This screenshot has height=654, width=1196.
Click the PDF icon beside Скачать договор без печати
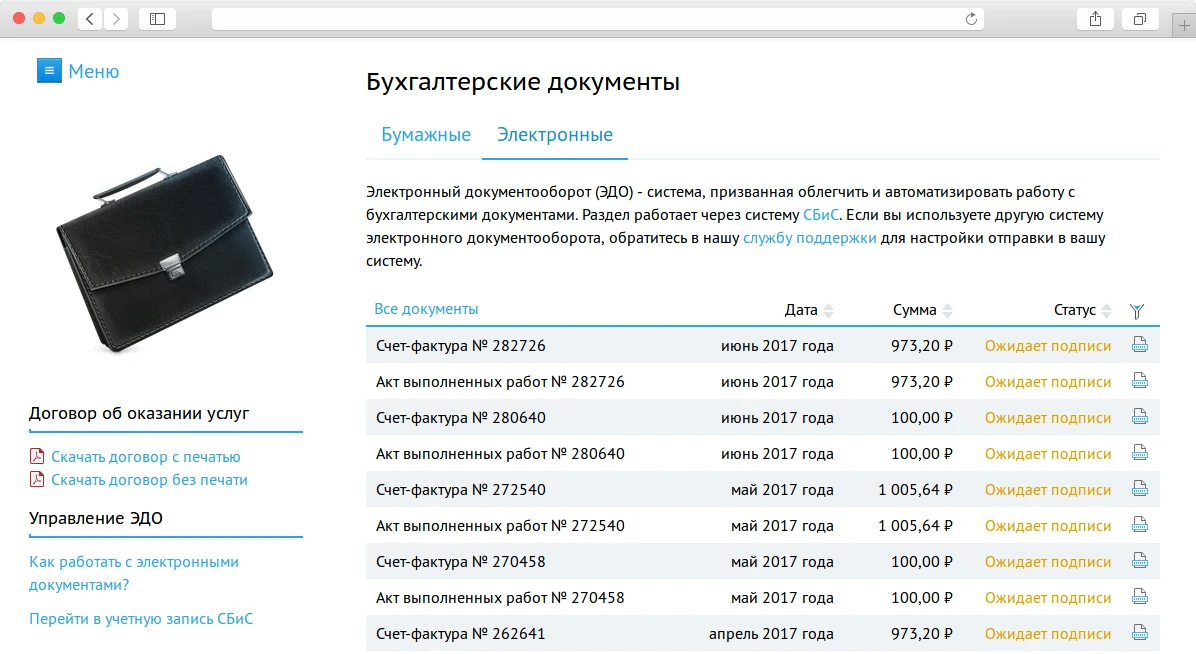37,479
